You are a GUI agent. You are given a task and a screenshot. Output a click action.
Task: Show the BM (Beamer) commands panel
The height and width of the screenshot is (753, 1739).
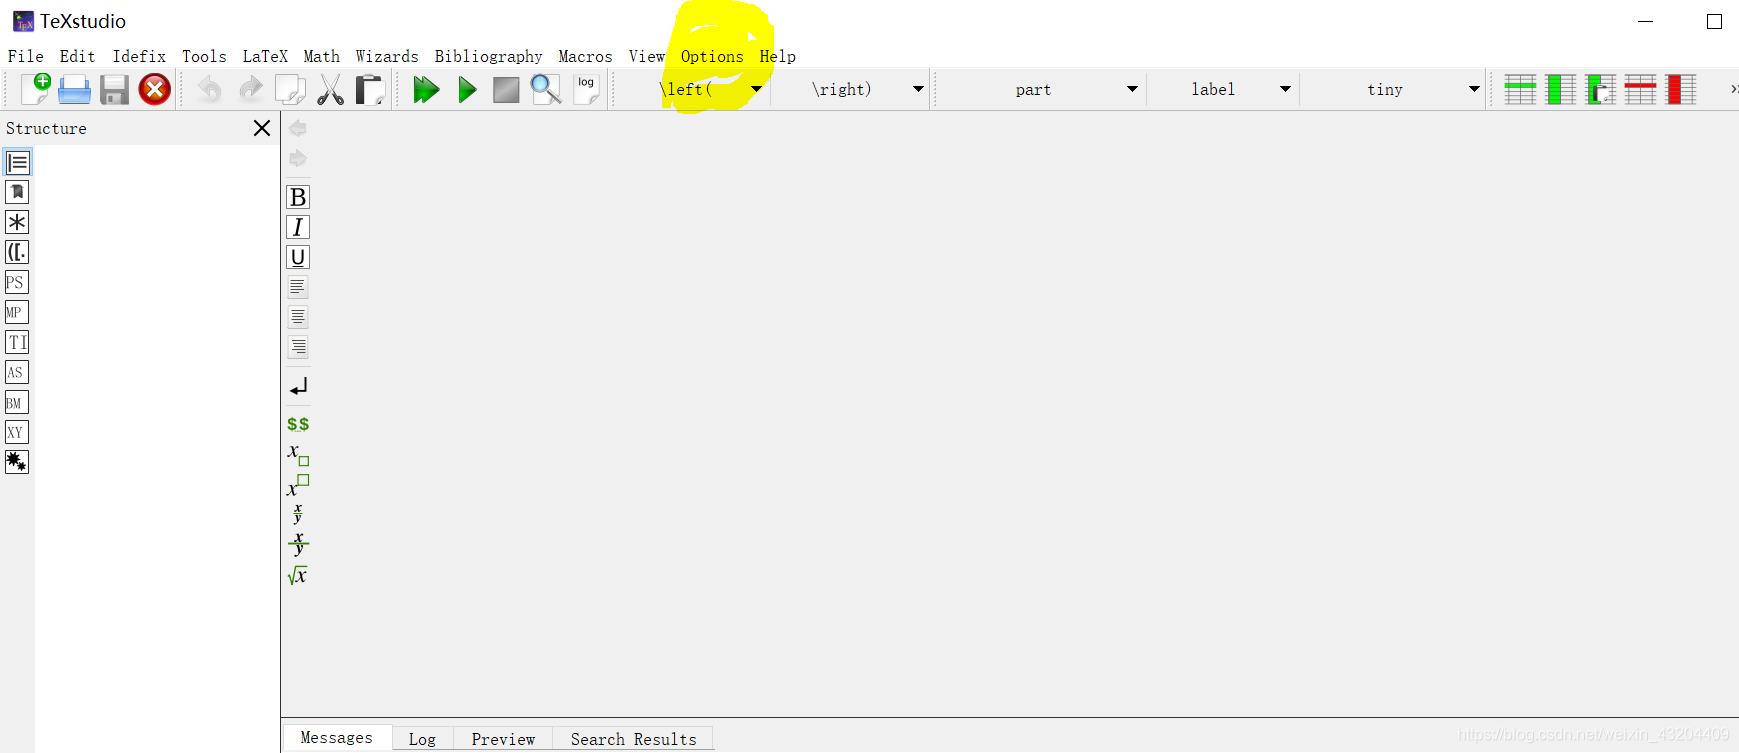[x=17, y=402]
